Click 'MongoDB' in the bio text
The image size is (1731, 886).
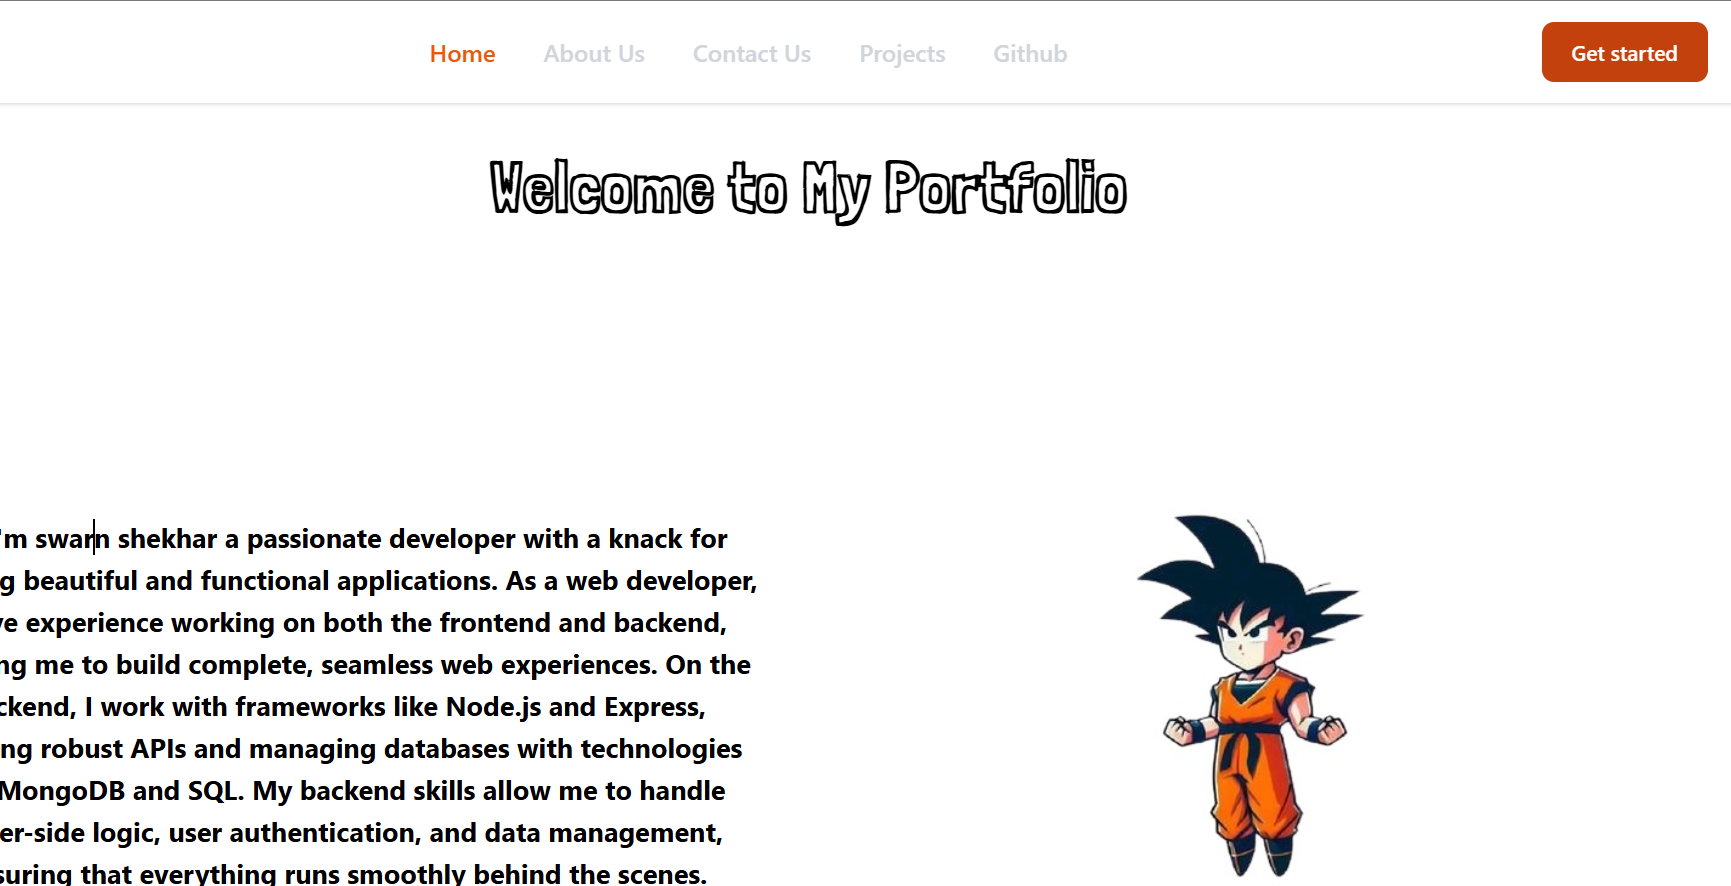coord(62,791)
